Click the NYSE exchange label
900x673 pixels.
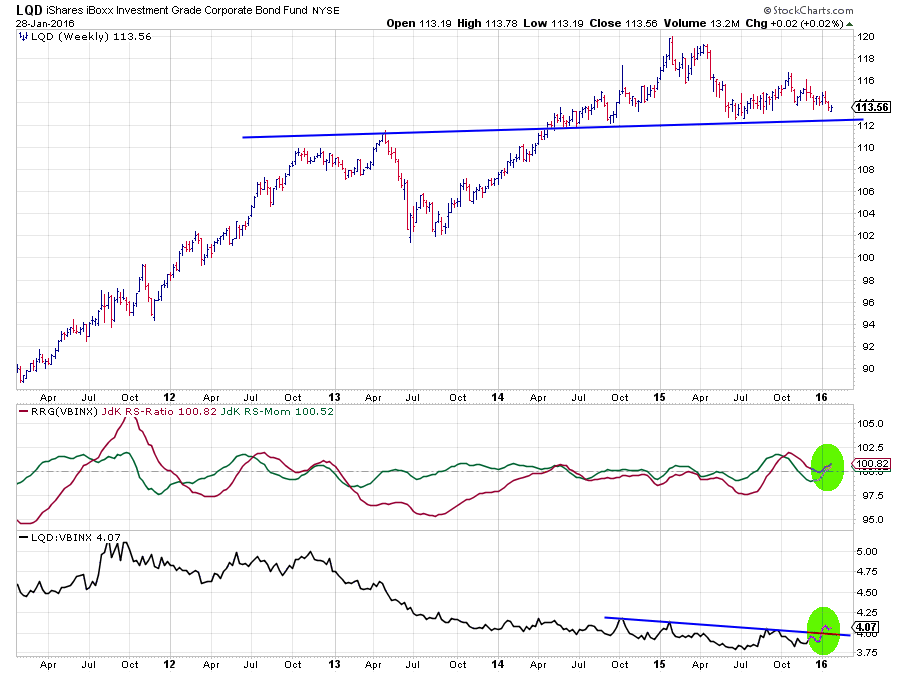click(x=325, y=10)
